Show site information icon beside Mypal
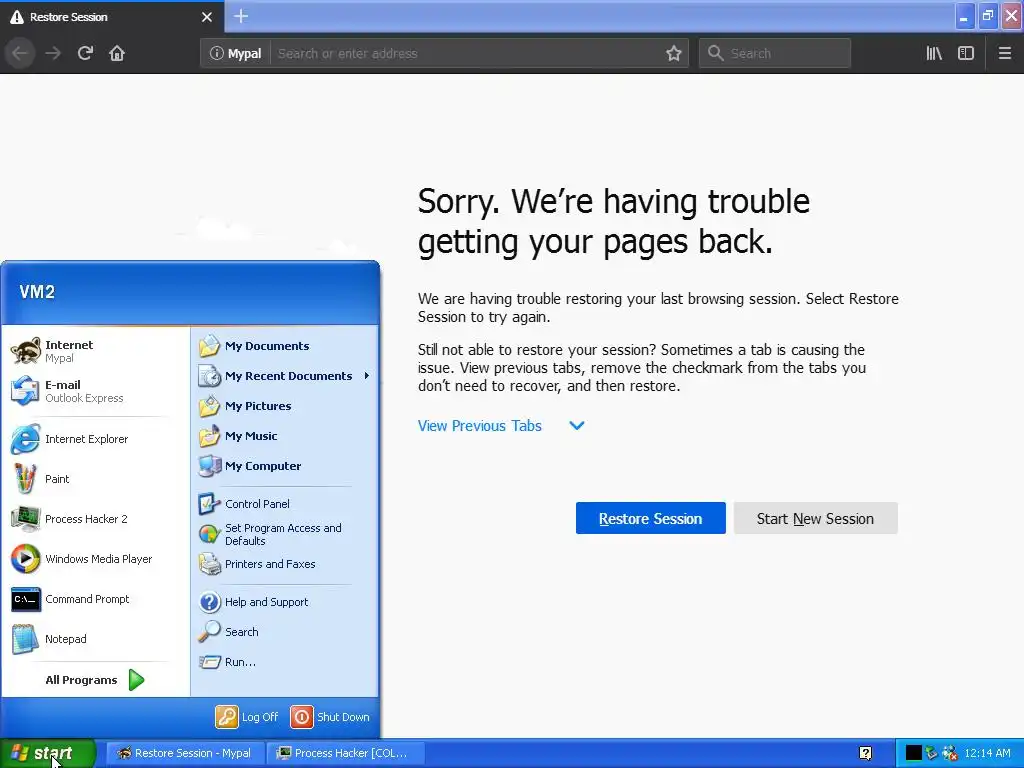Viewport: 1024px width, 768px height. 217,54
